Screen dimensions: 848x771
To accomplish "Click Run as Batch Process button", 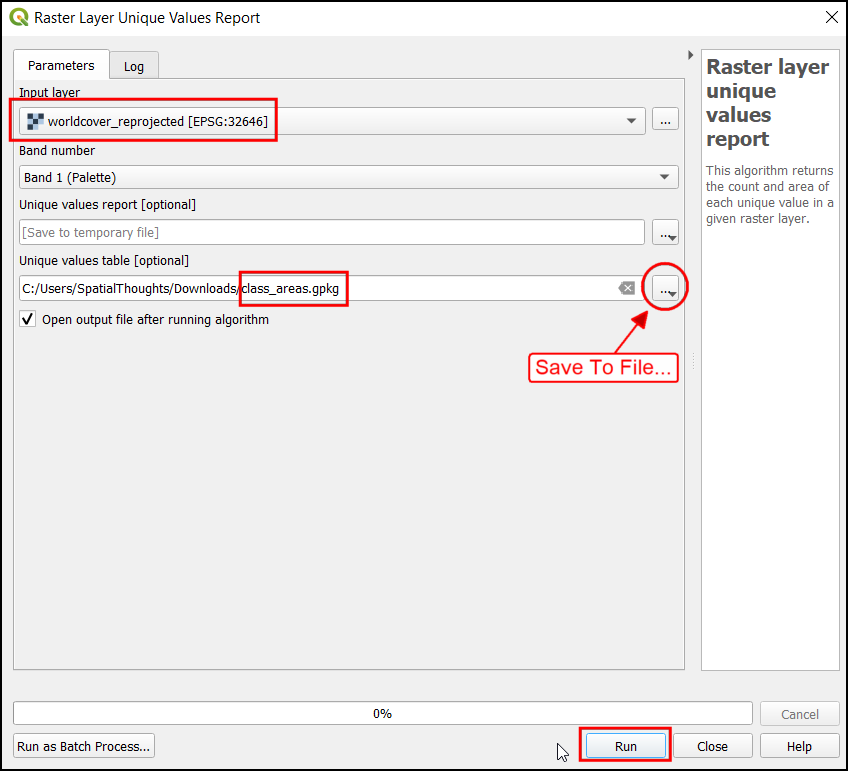I will click(x=84, y=746).
